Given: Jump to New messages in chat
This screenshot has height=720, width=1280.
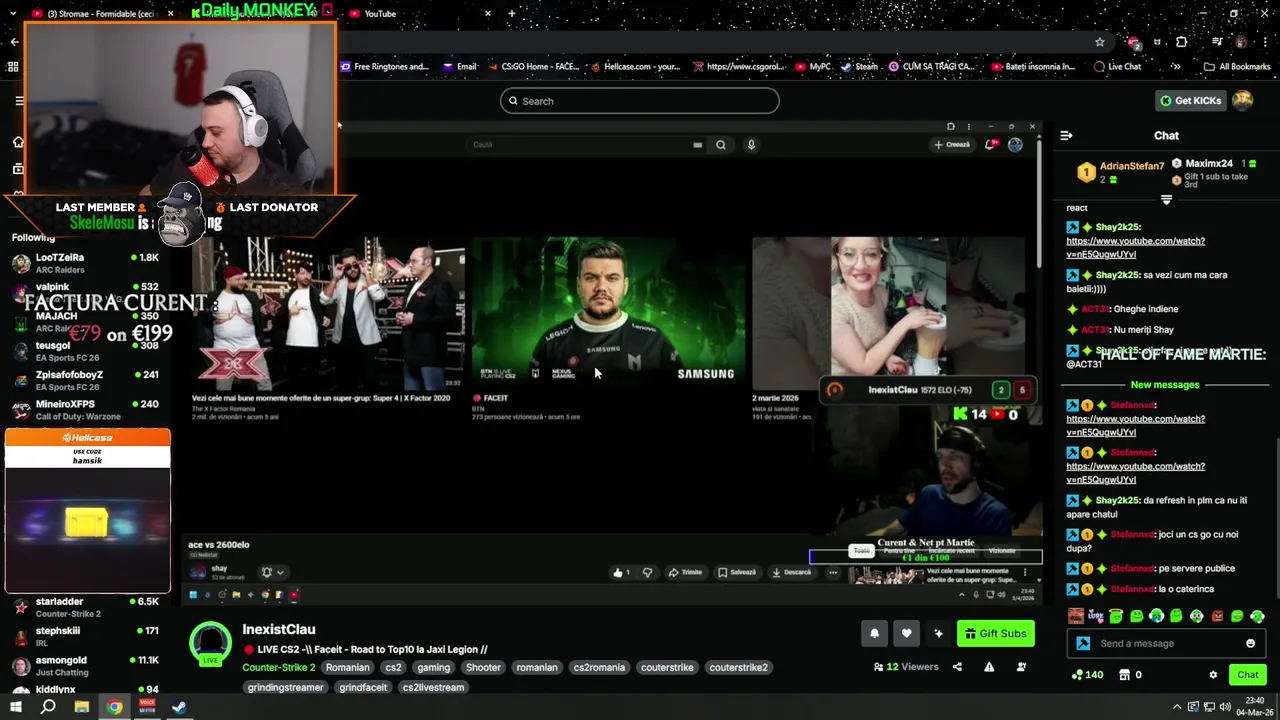Looking at the screenshot, I should coord(1165,384).
